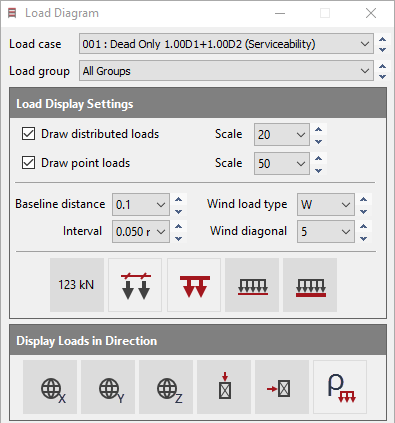
Task: Step Load case to next with down arrow
Action: pyautogui.click(x=383, y=50)
